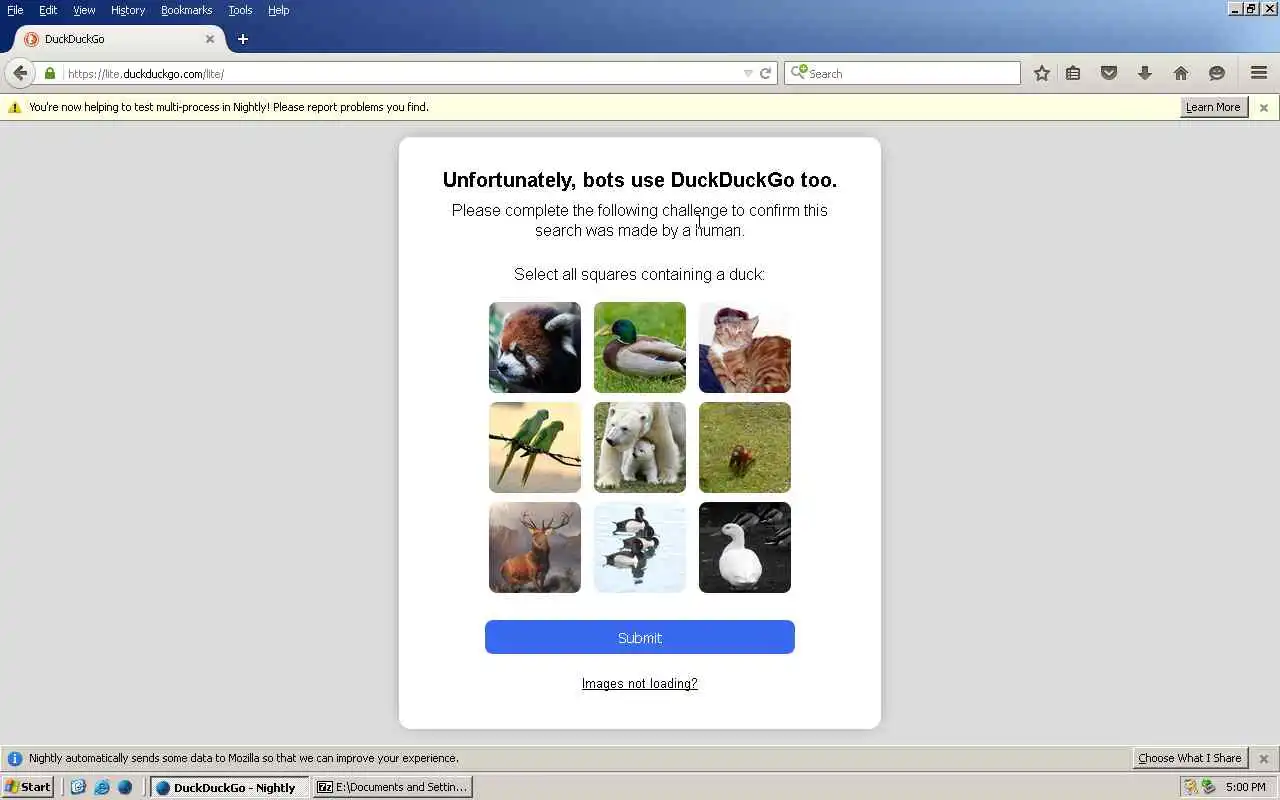
Task: Dismiss the multi-process notification bar
Action: (1264, 107)
